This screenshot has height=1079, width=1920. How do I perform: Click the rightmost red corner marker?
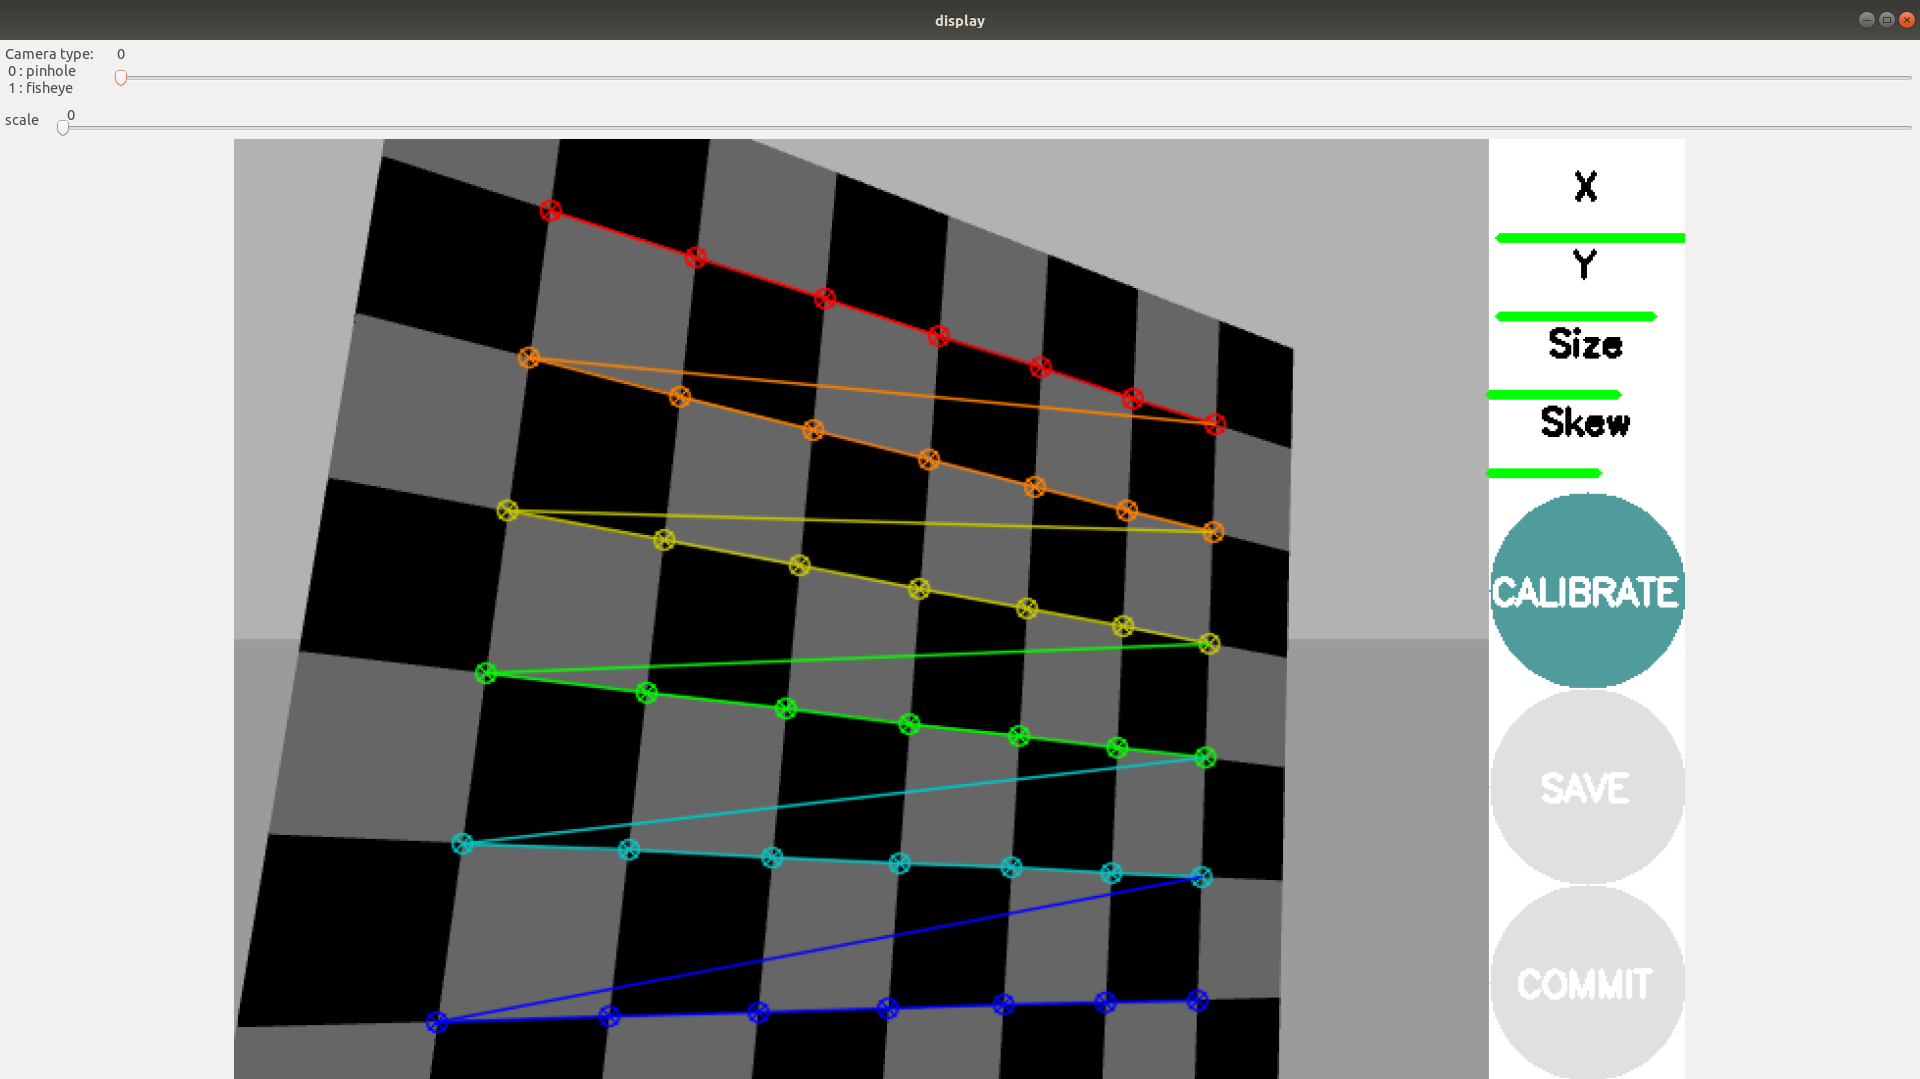1215,425
